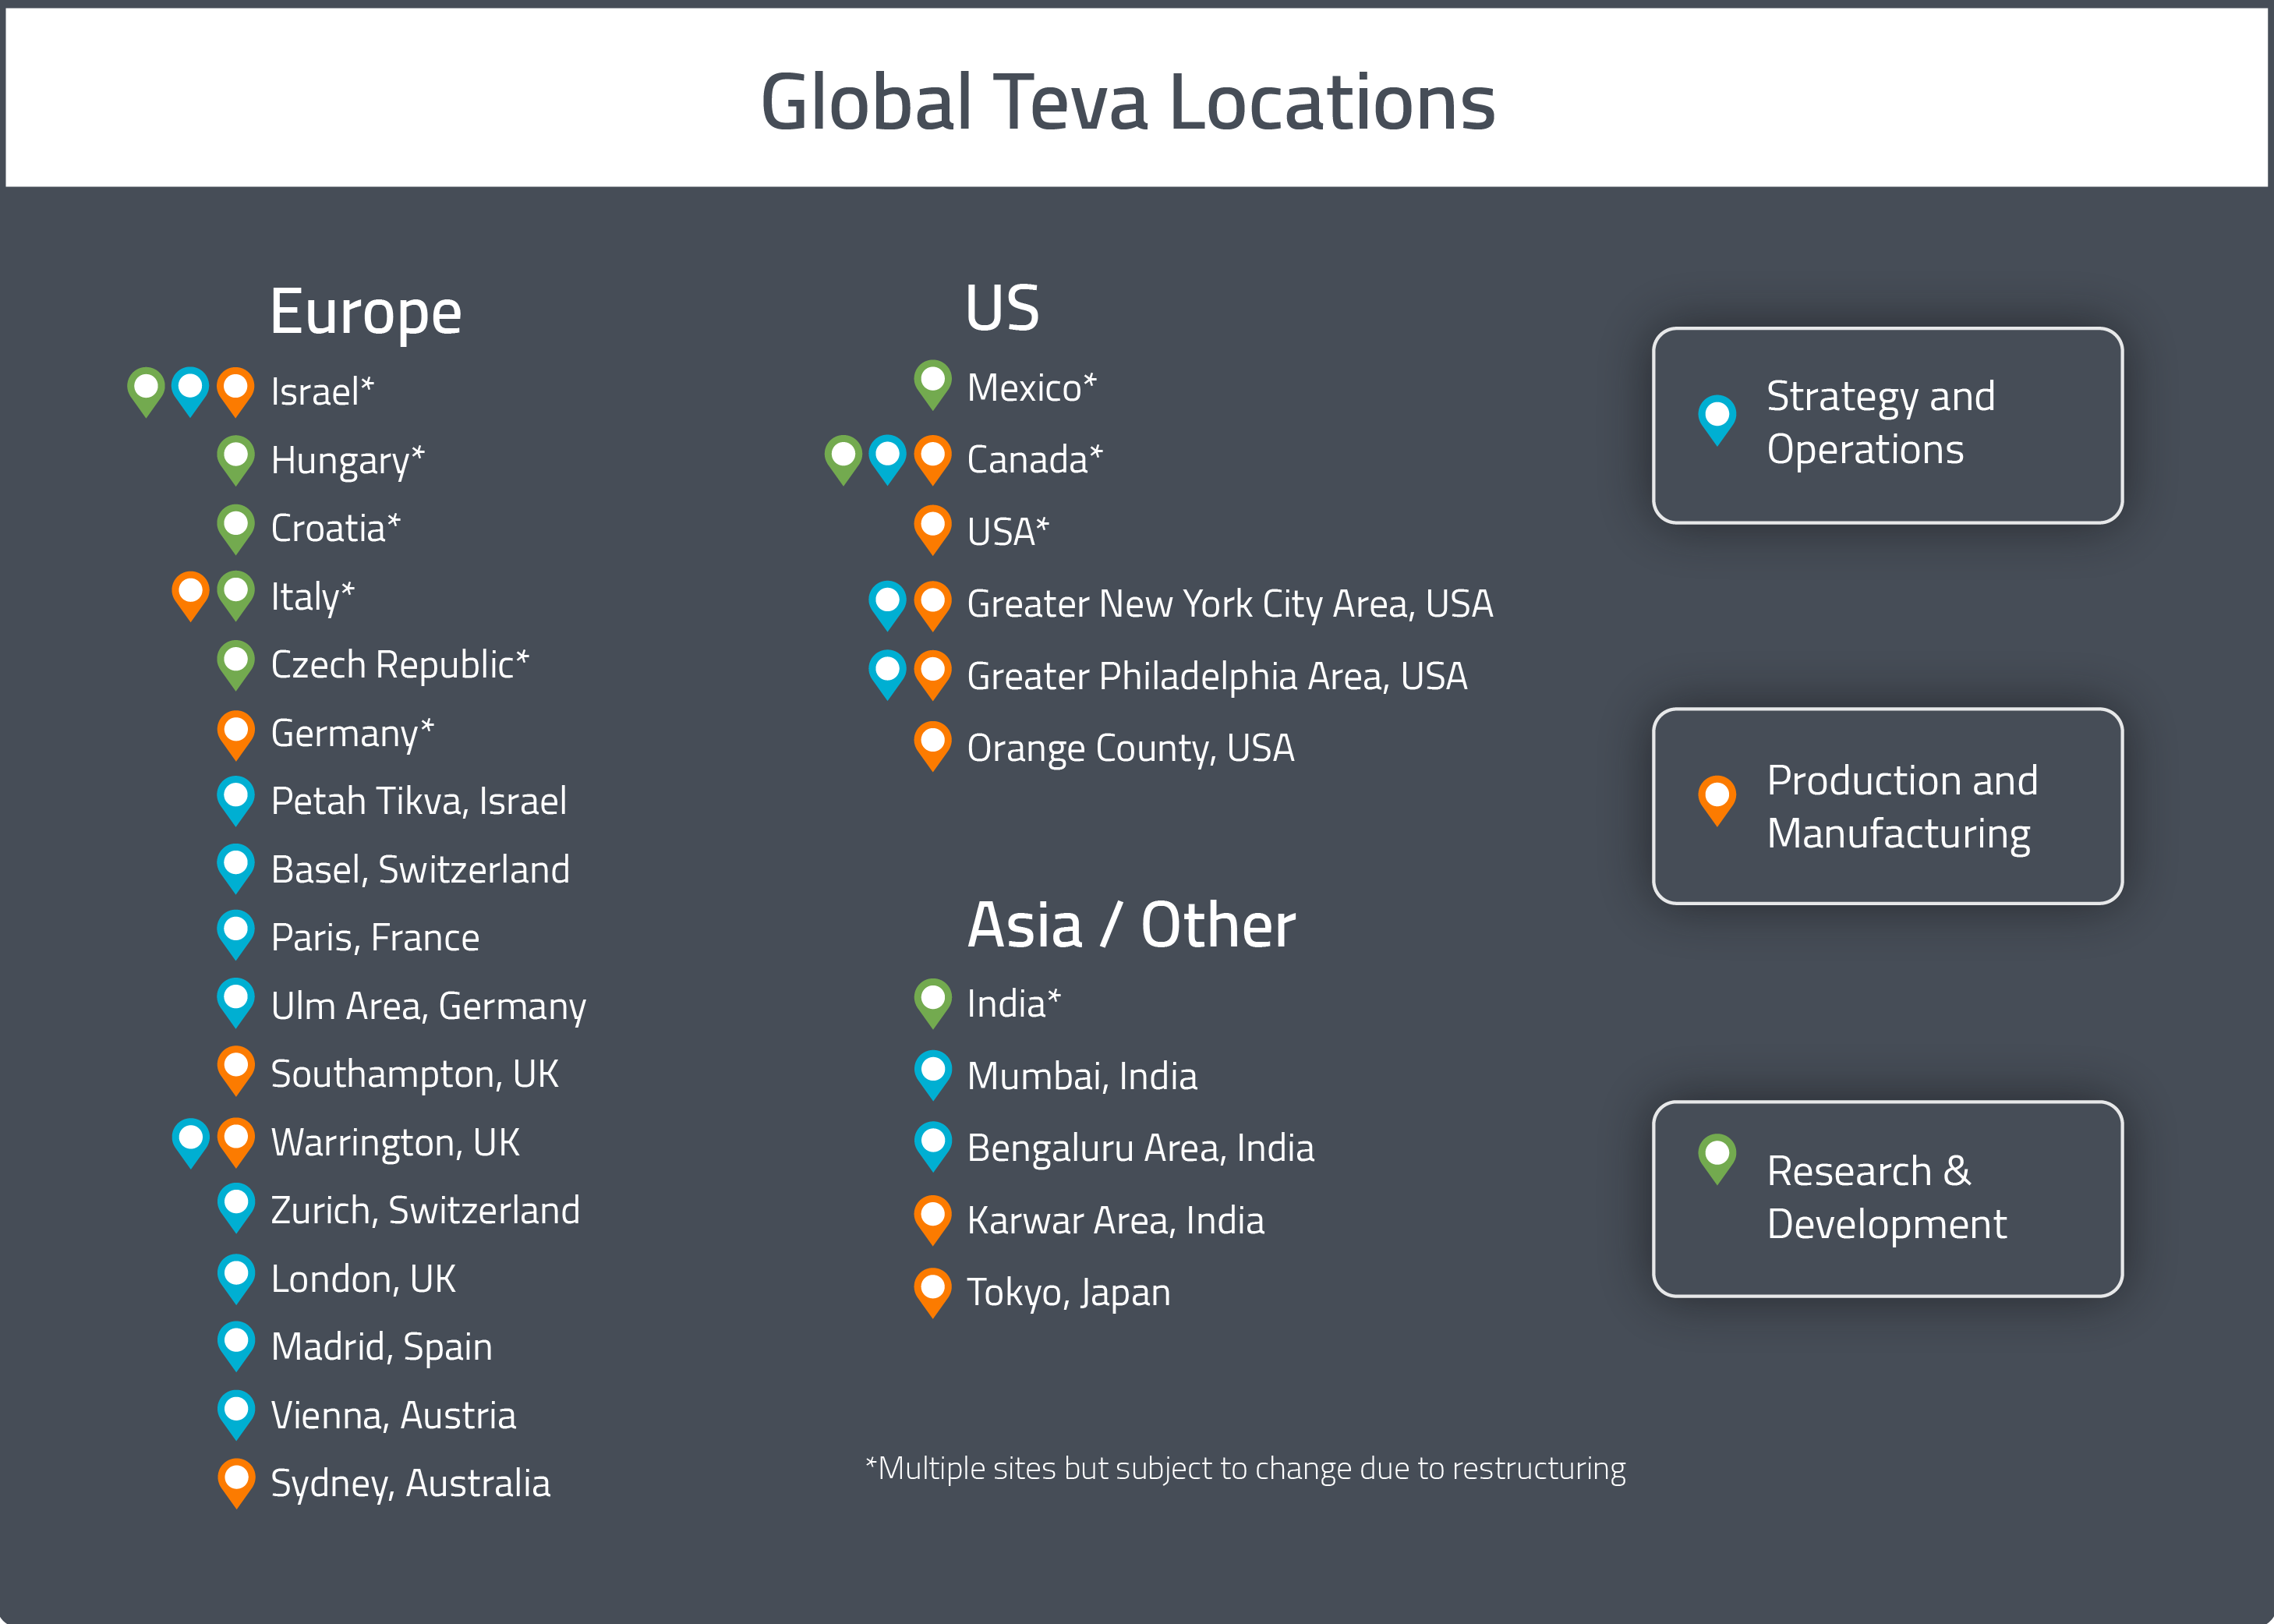Click the Zurich, Switzerland entry
The image size is (2274, 1624).
[425, 1210]
